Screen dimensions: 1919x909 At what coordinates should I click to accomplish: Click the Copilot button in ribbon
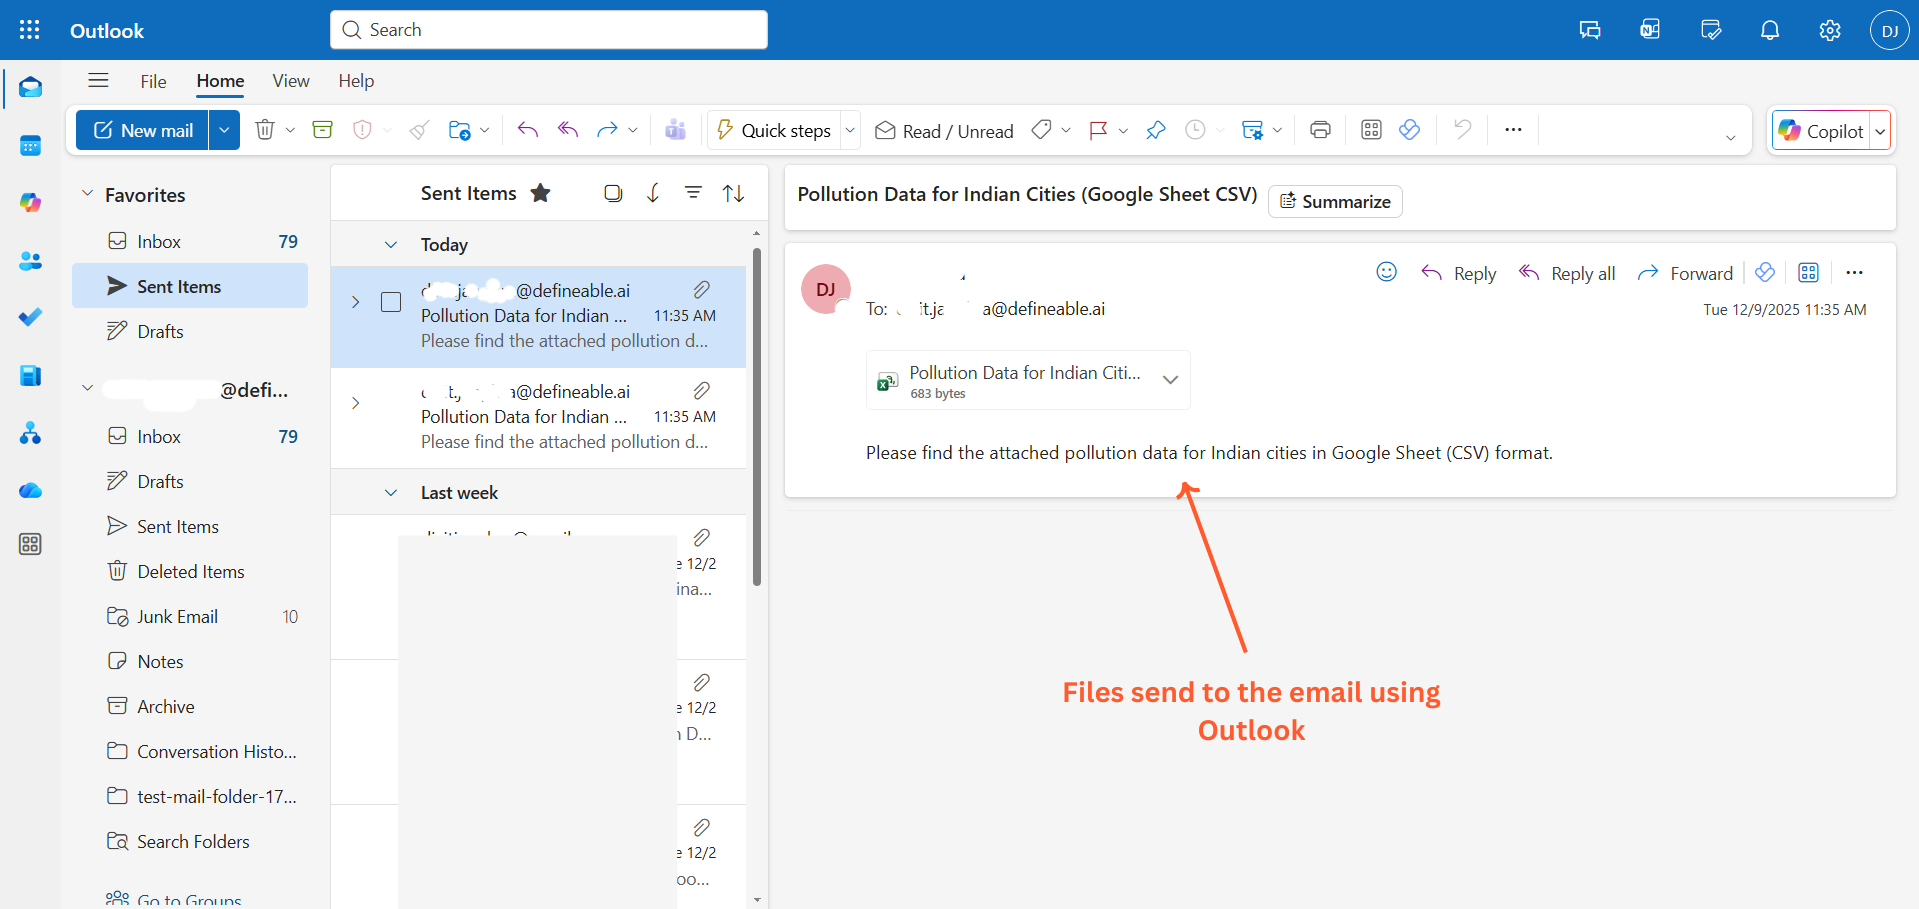click(x=1821, y=131)
